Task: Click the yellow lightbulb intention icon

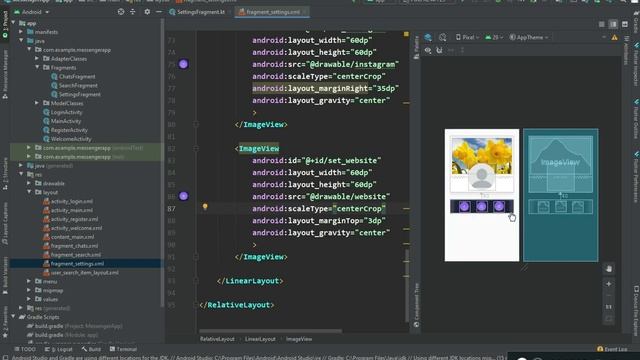Action: (205, 207)
